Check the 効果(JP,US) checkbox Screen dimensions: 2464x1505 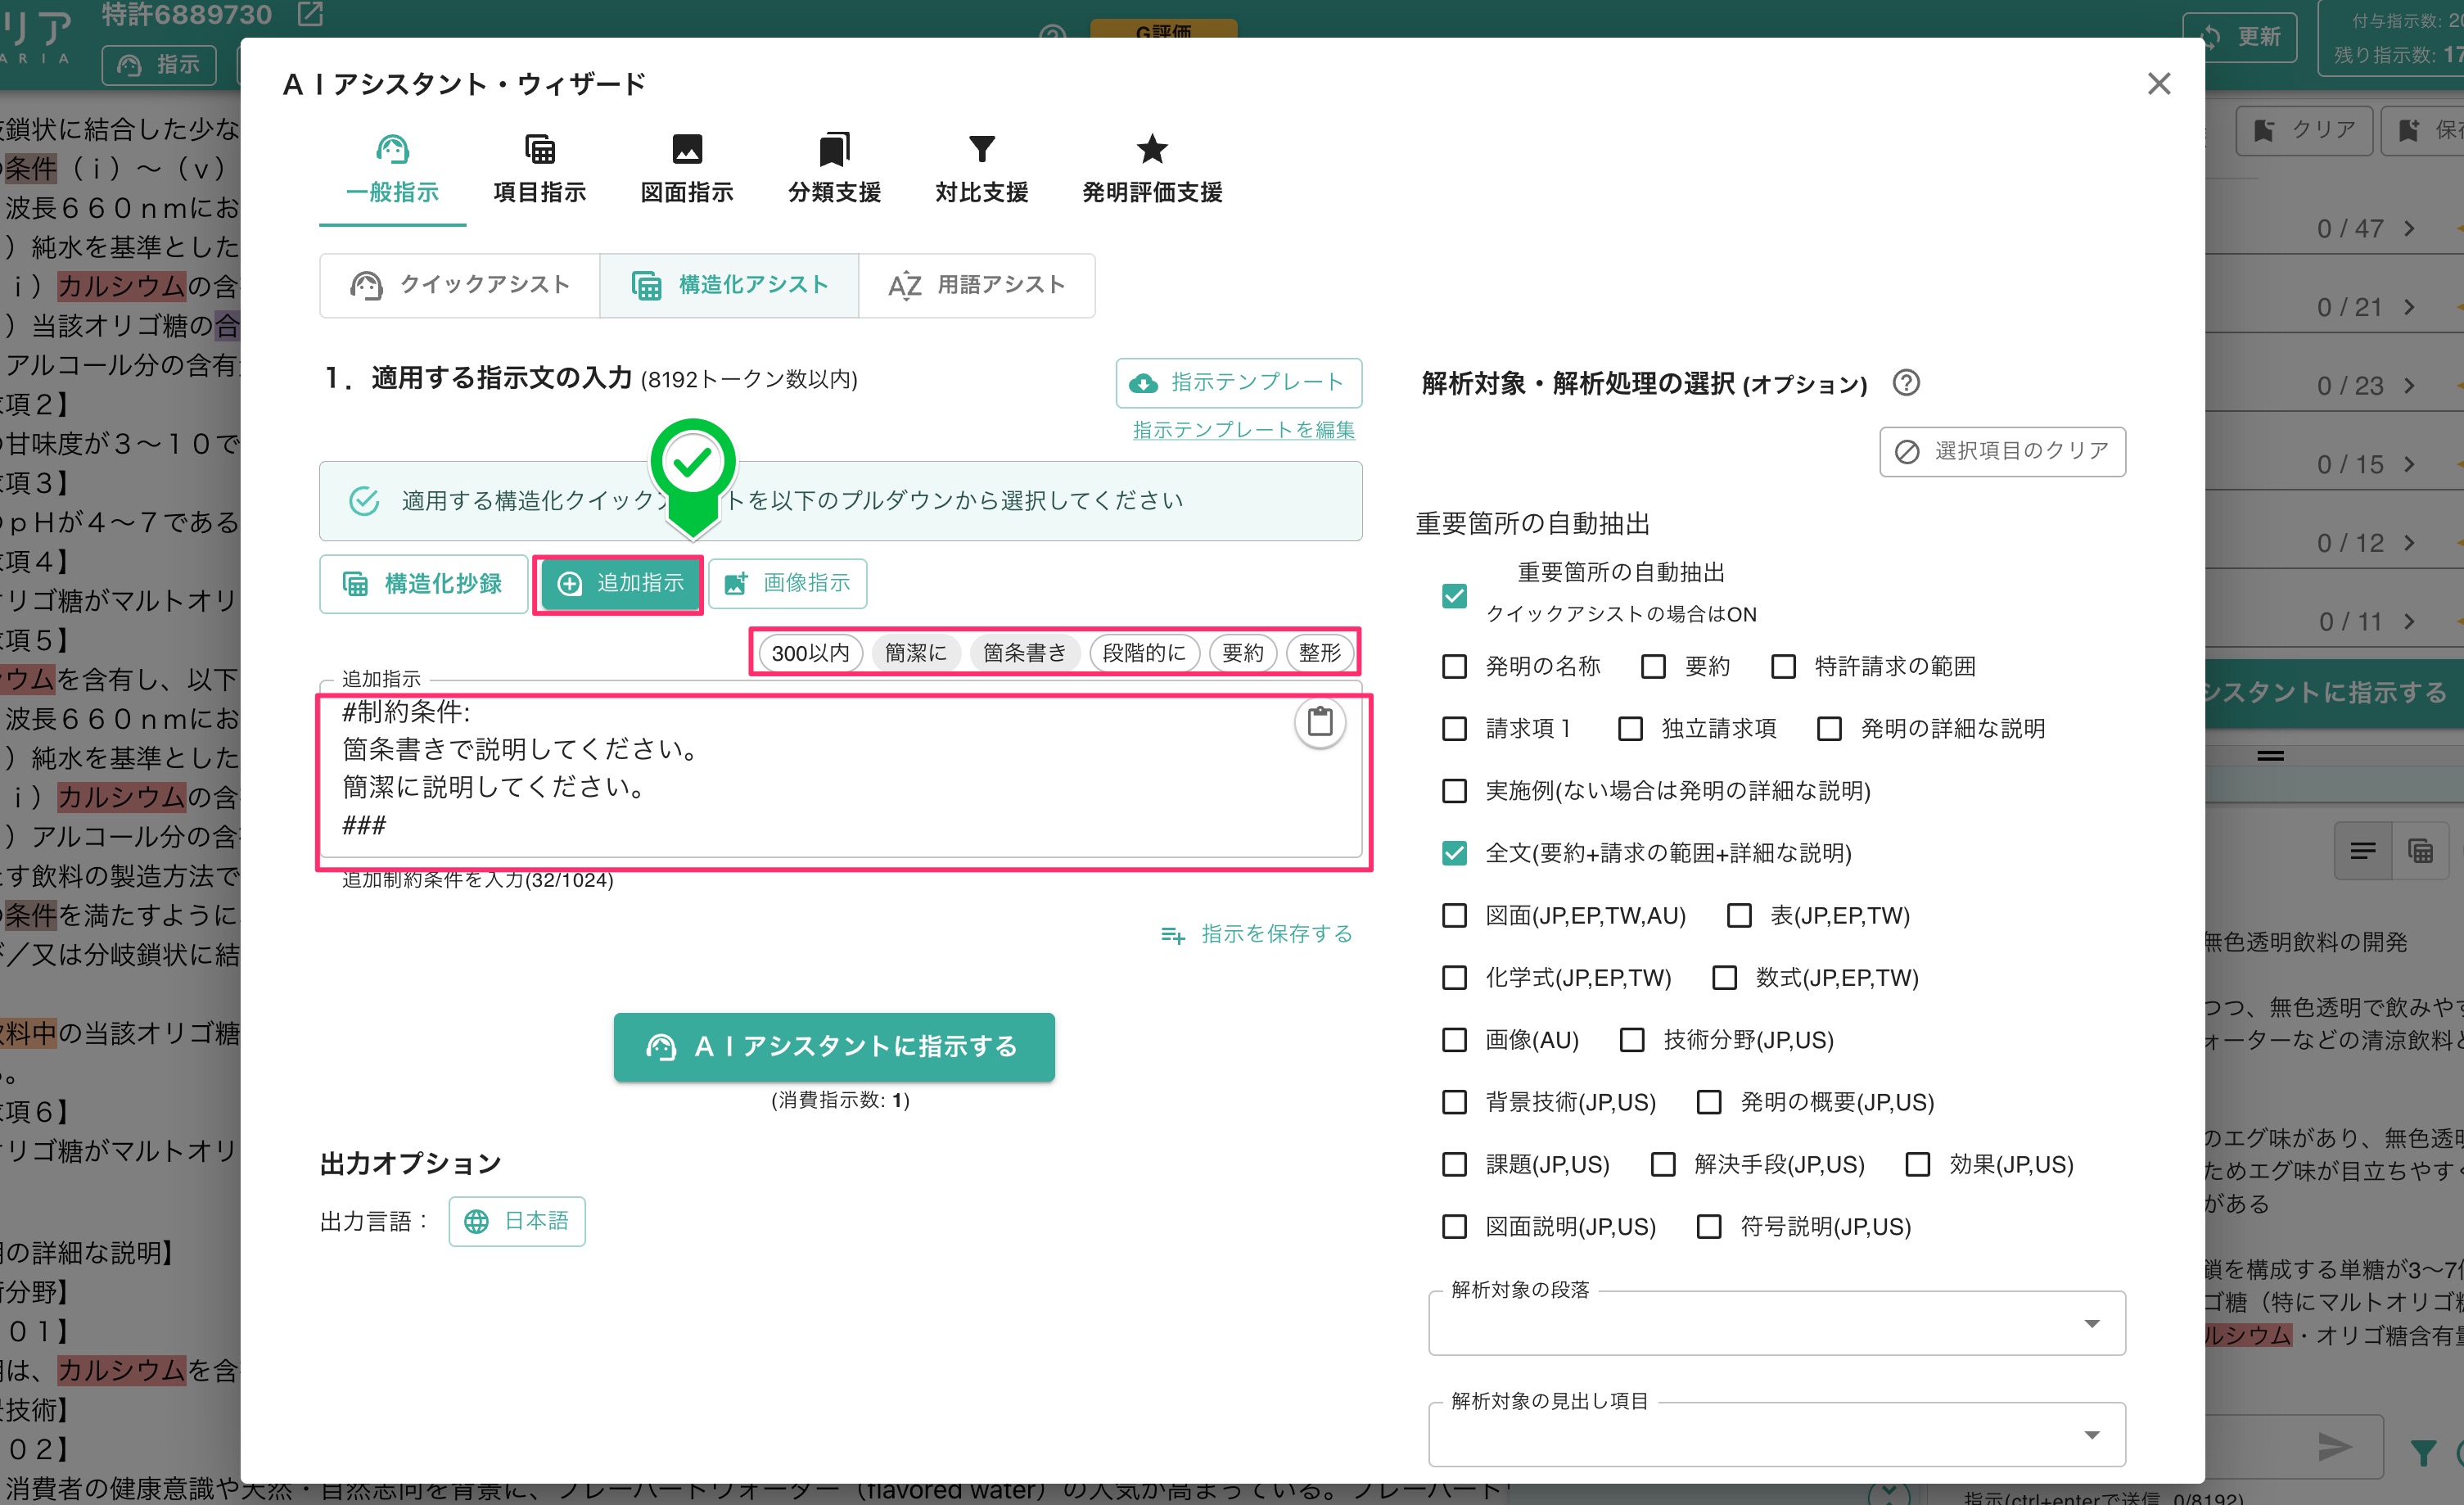point(1917,1164)
